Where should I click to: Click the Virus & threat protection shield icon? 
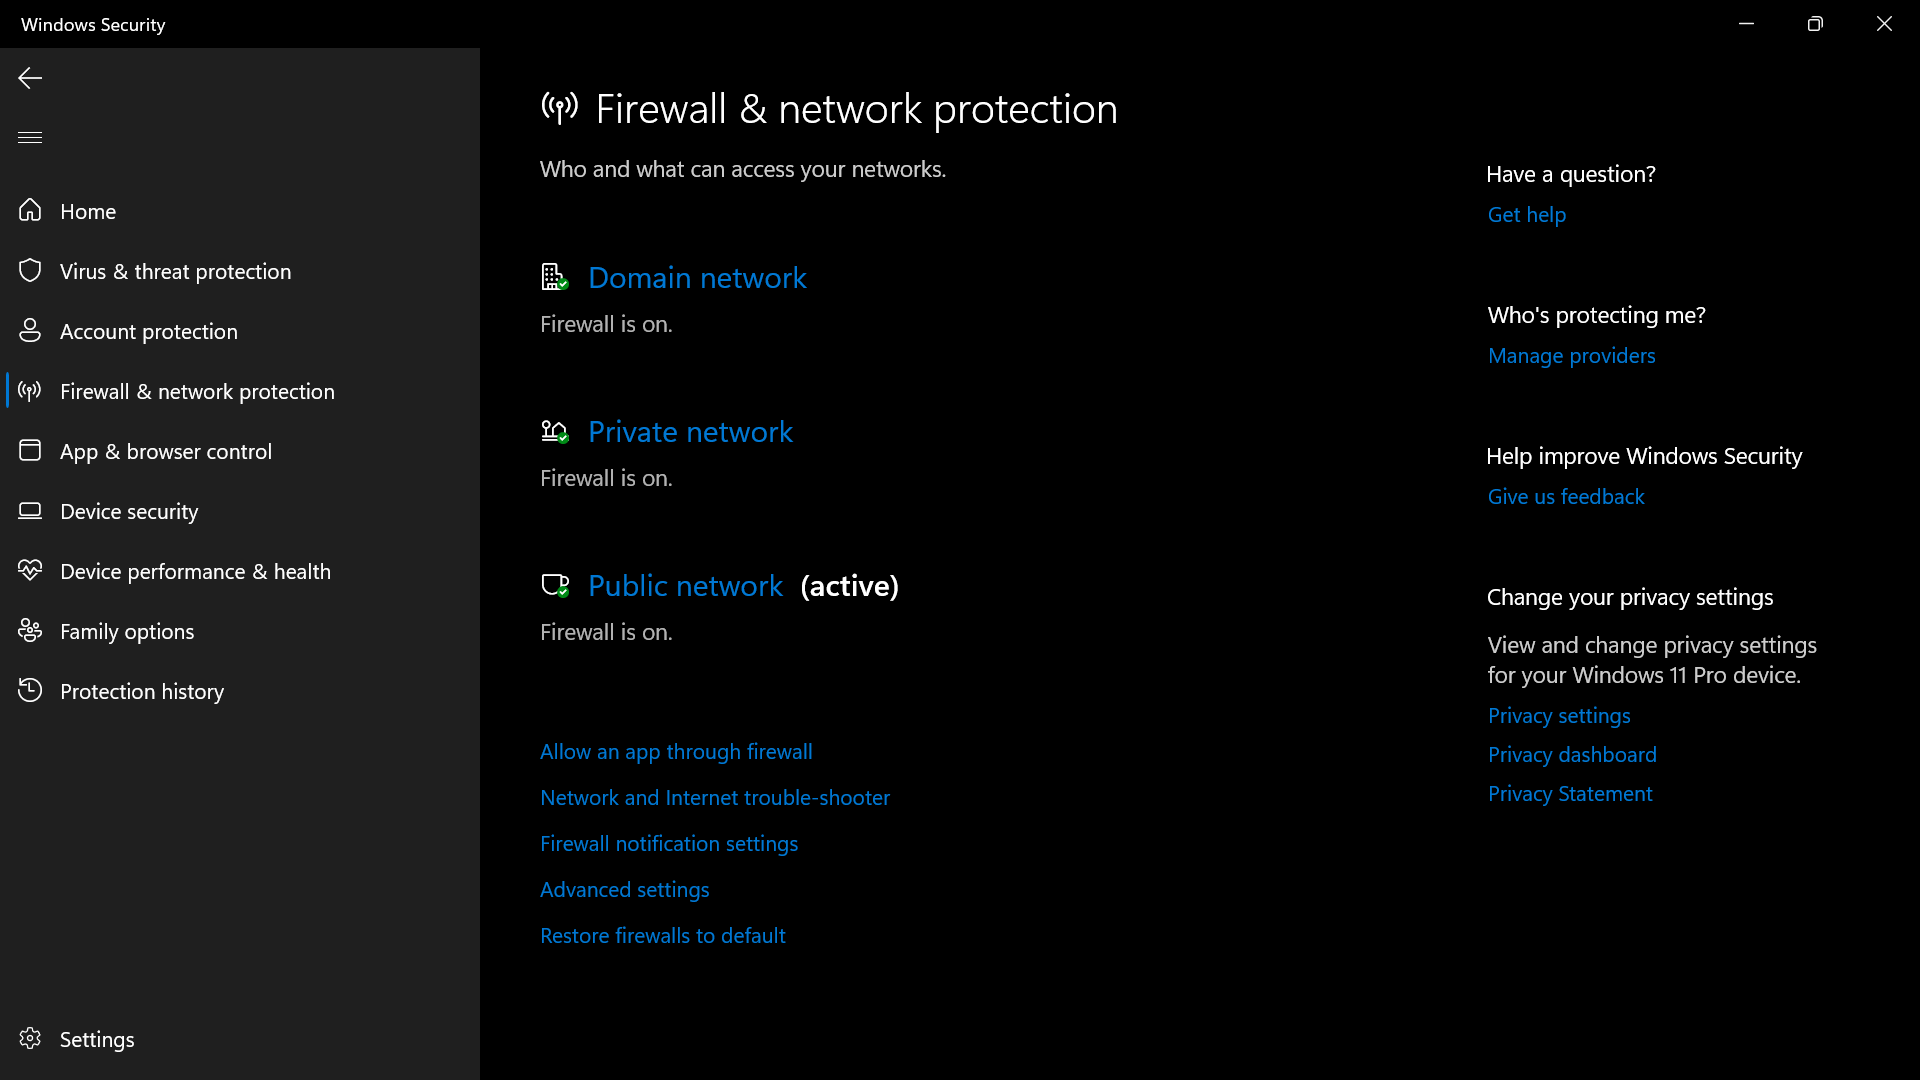click(30, 271)
